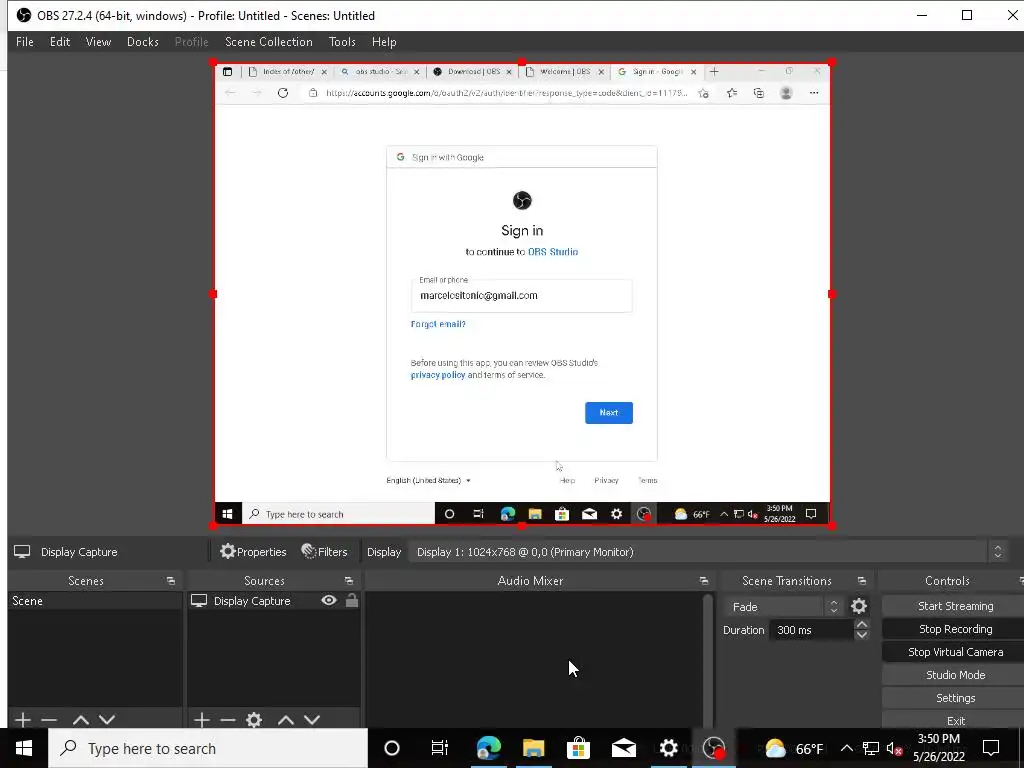Pop out the Audio Mixer dock

tap(703, 581)
